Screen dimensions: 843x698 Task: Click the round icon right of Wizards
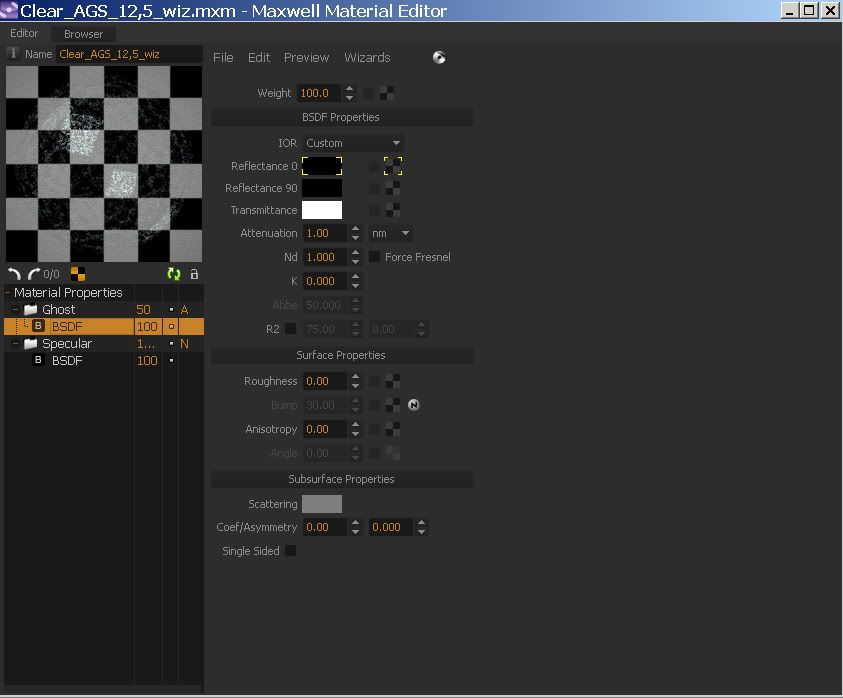(439, 57)
